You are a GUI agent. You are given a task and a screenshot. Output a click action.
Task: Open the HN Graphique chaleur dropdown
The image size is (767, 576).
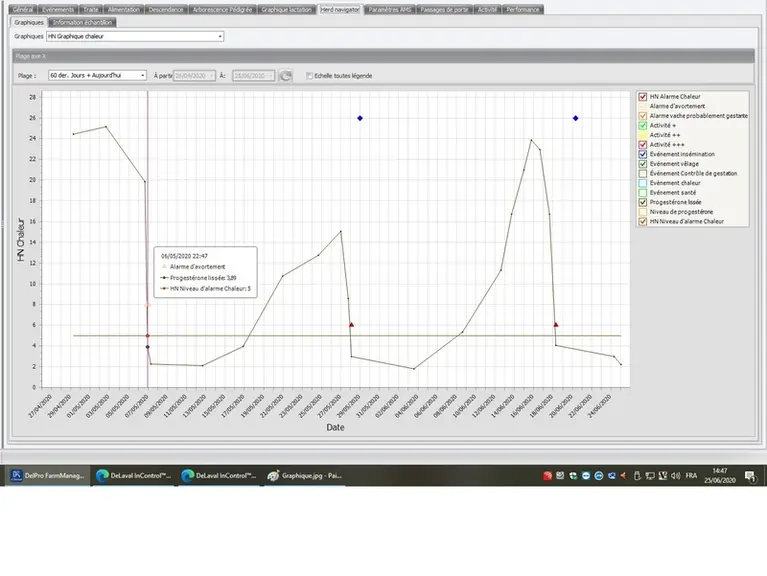[x=135, y=36]
